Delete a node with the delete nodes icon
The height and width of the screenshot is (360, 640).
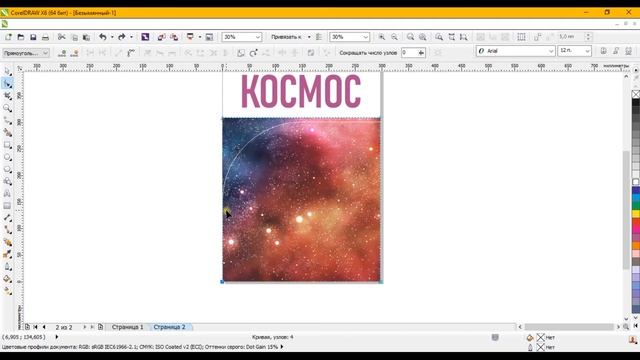[74, 53]
